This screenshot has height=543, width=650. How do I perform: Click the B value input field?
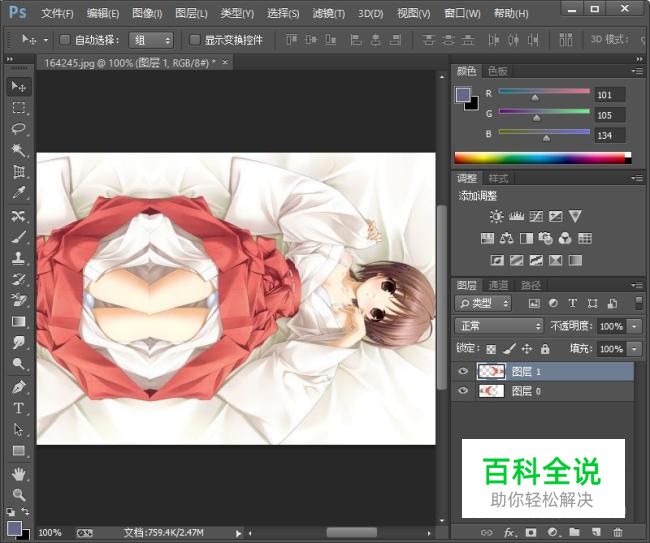coord(610,136)
